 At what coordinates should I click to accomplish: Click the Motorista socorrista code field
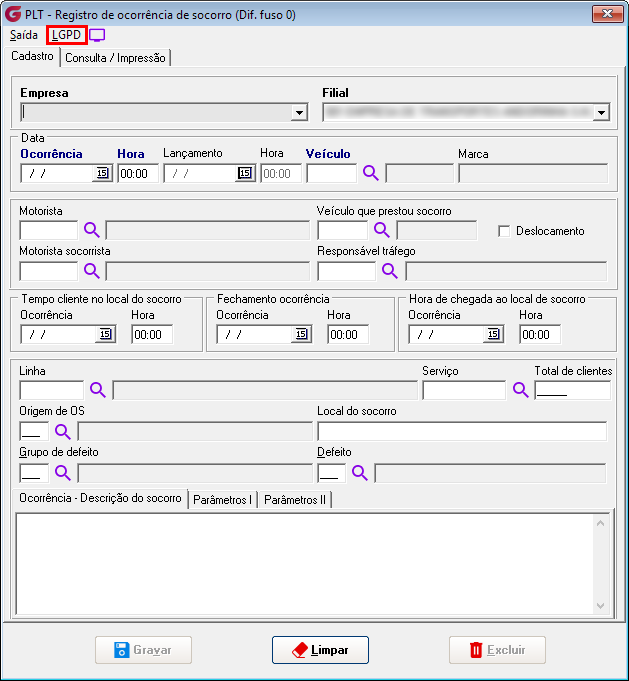pos(49,271)
